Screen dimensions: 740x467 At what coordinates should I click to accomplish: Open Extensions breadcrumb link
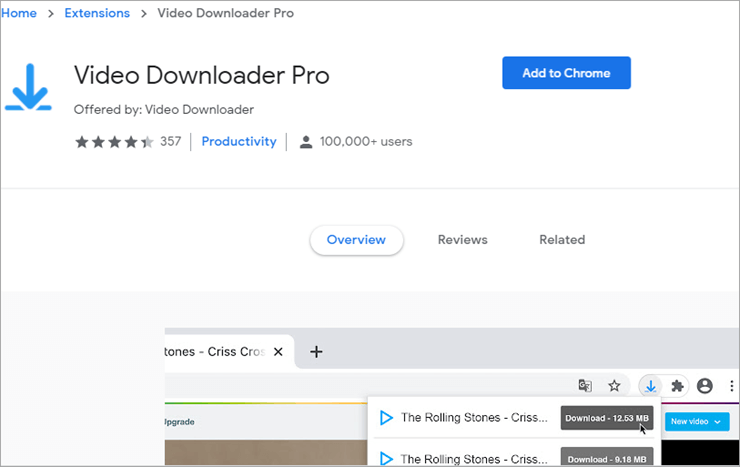(x=97, y=13)
